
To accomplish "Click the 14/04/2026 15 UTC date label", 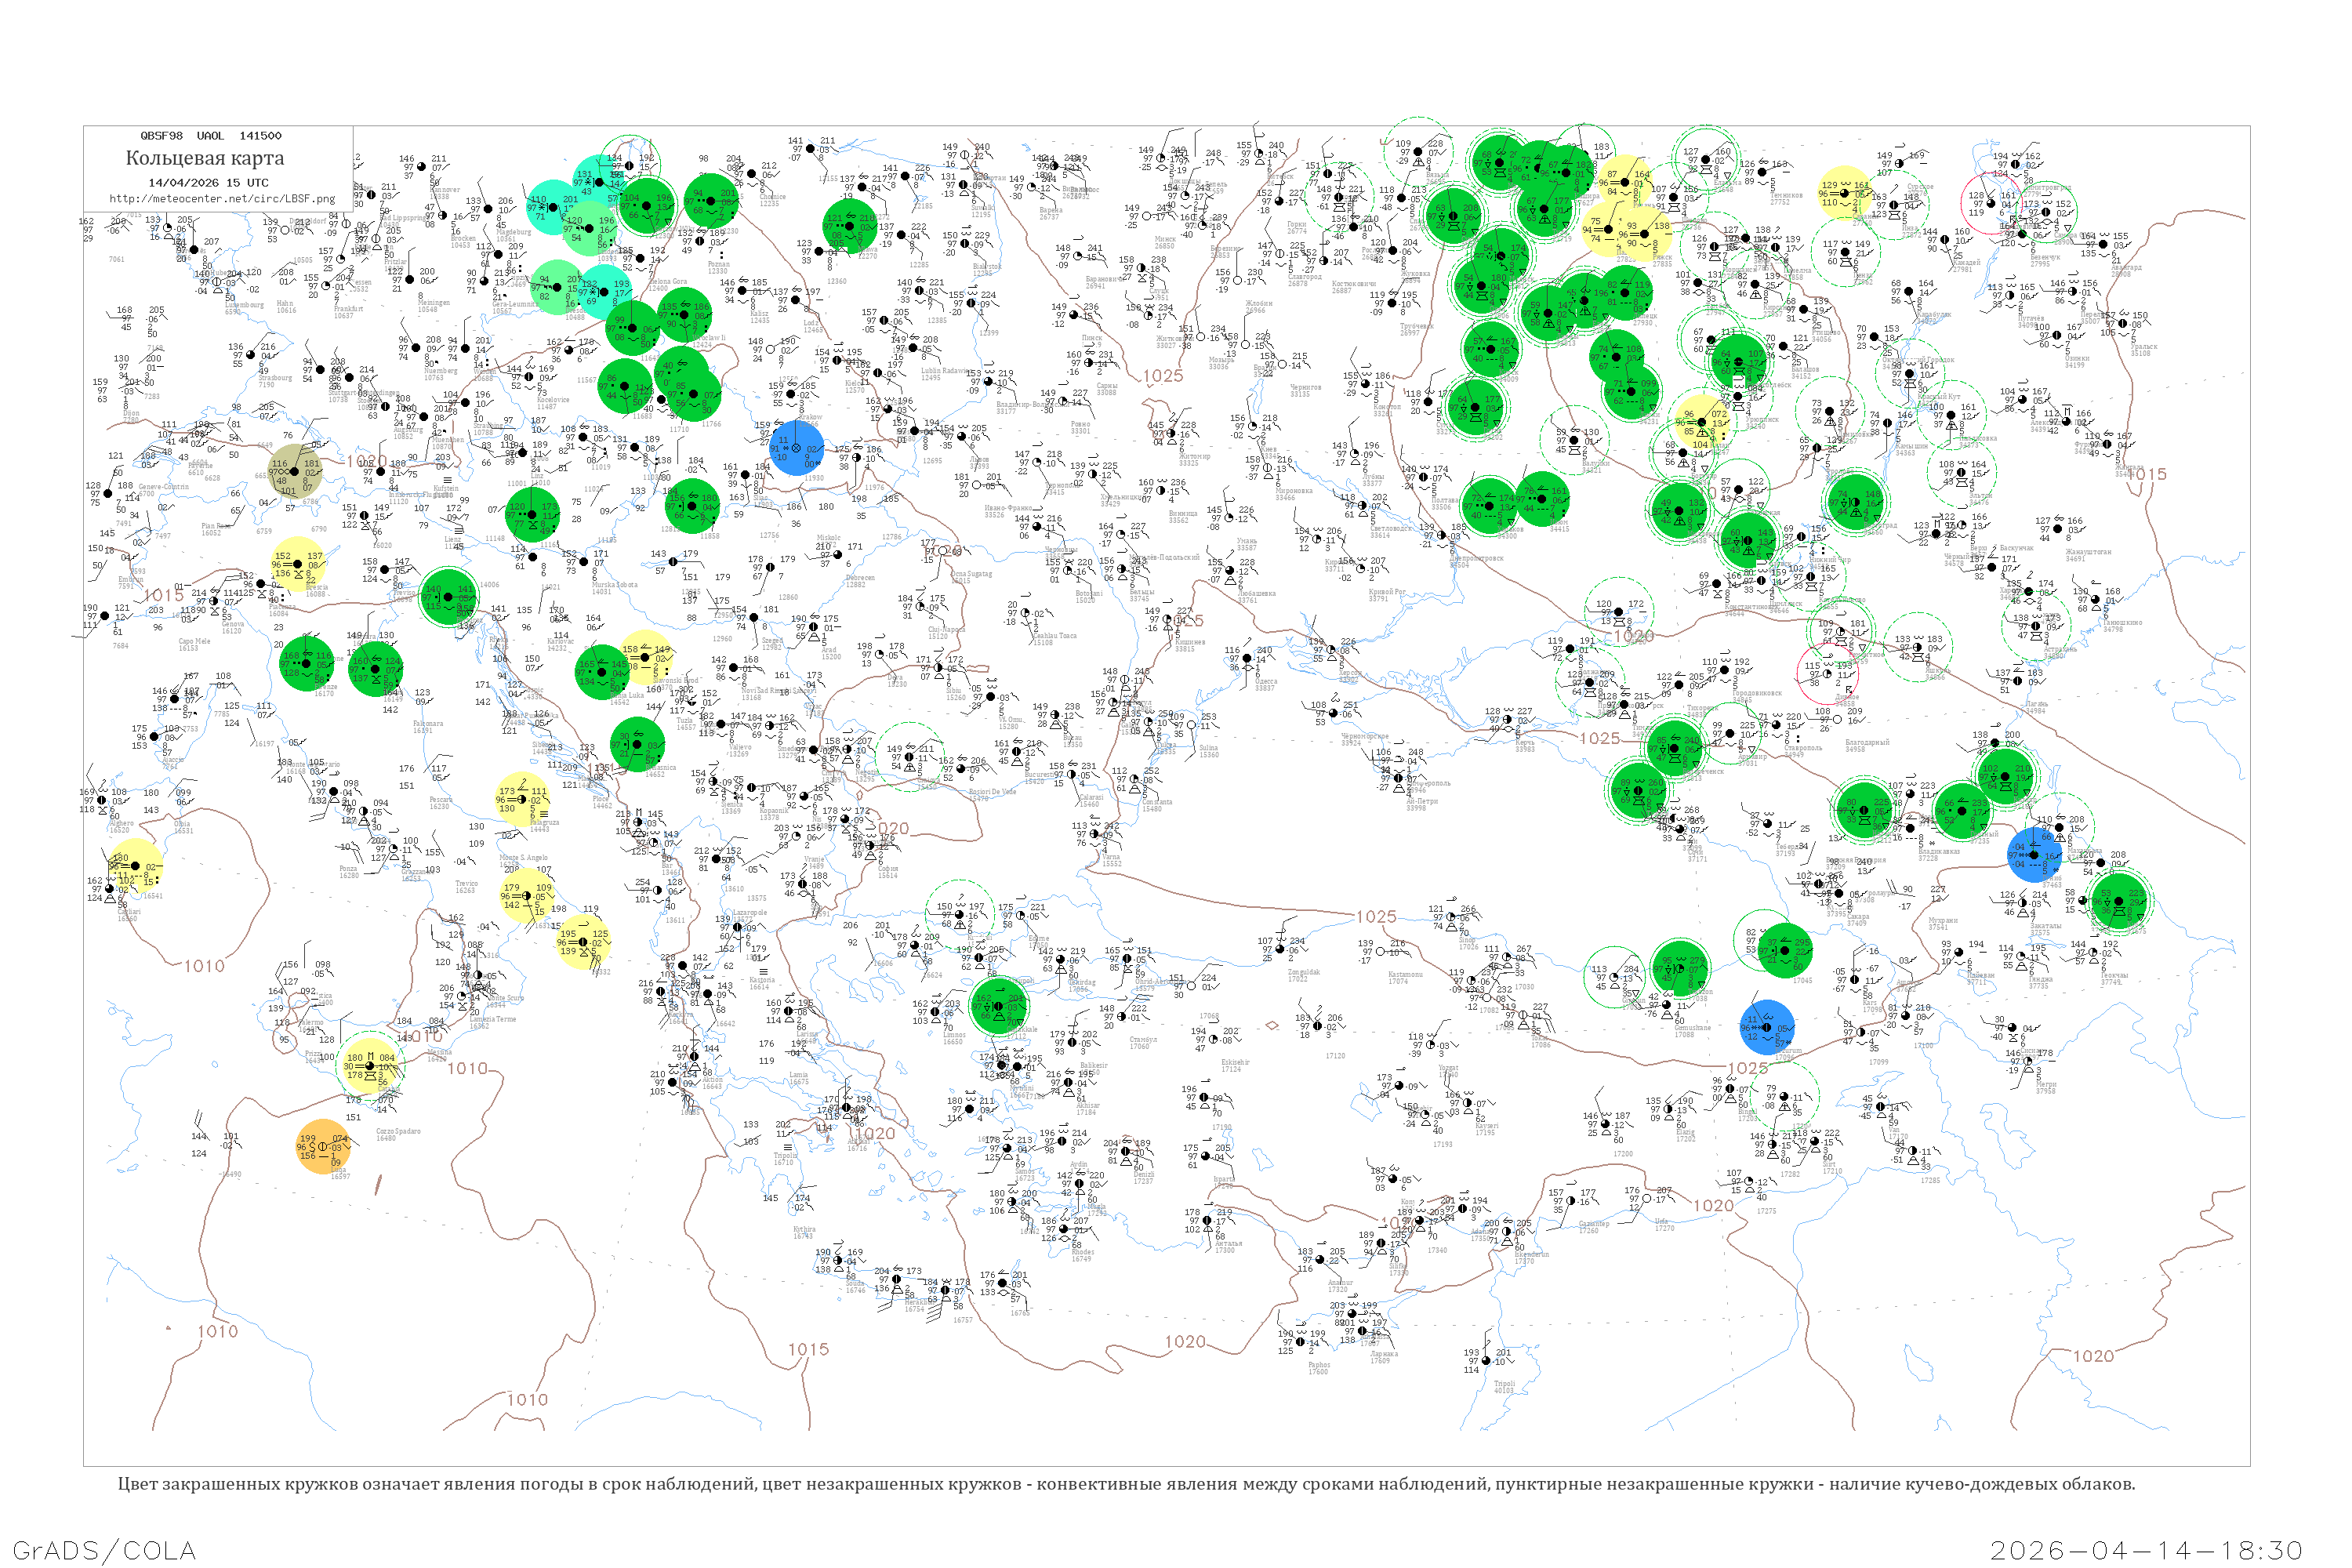I will point(208,183).
